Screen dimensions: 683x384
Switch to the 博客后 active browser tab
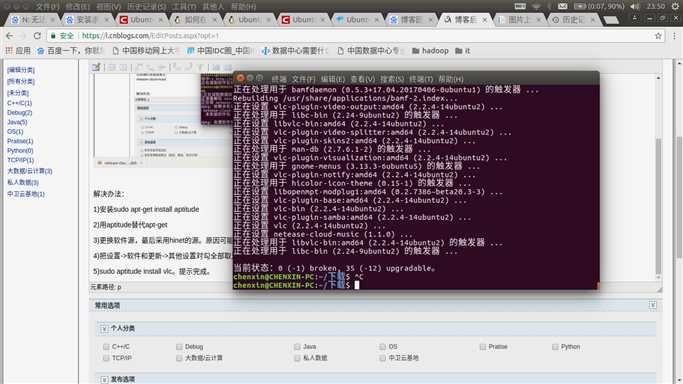pyautogui.click(x=465, y=20)
